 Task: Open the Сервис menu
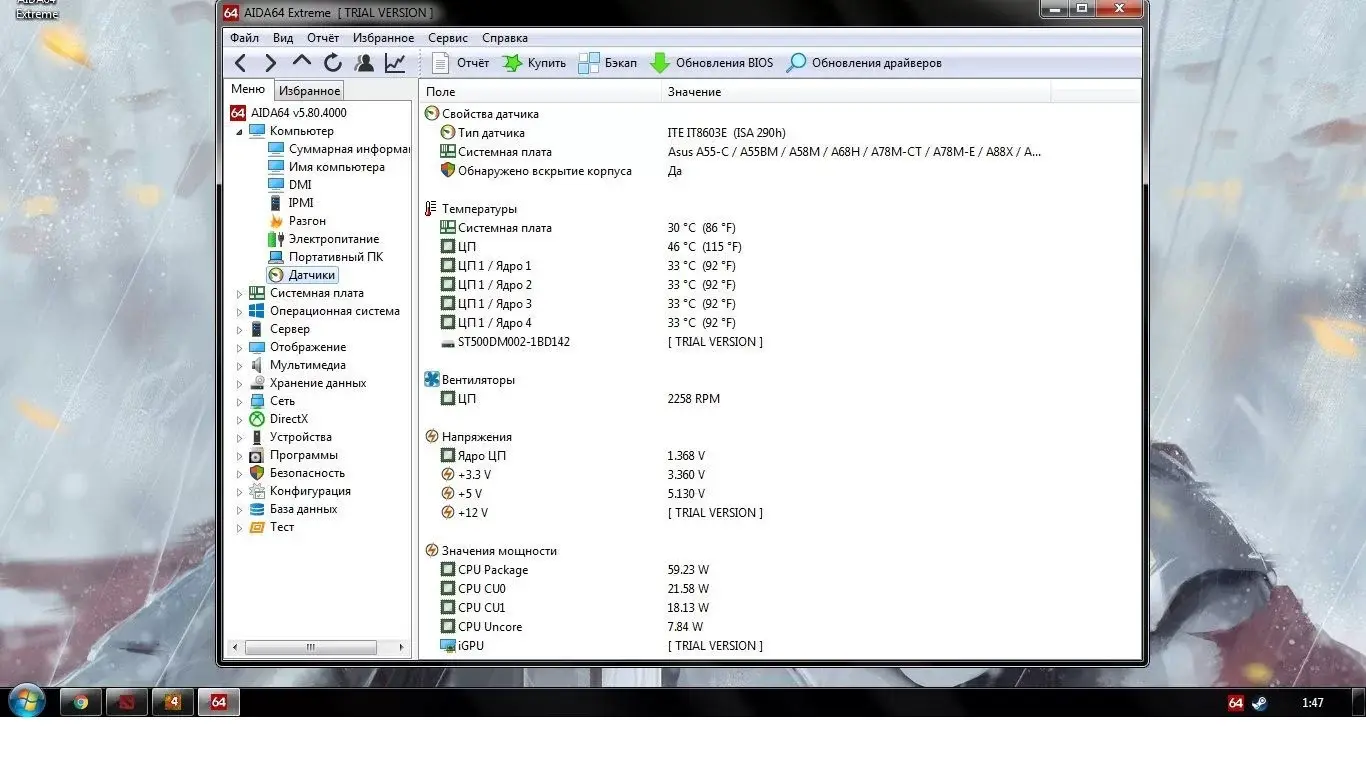click(x=448, y=38)
